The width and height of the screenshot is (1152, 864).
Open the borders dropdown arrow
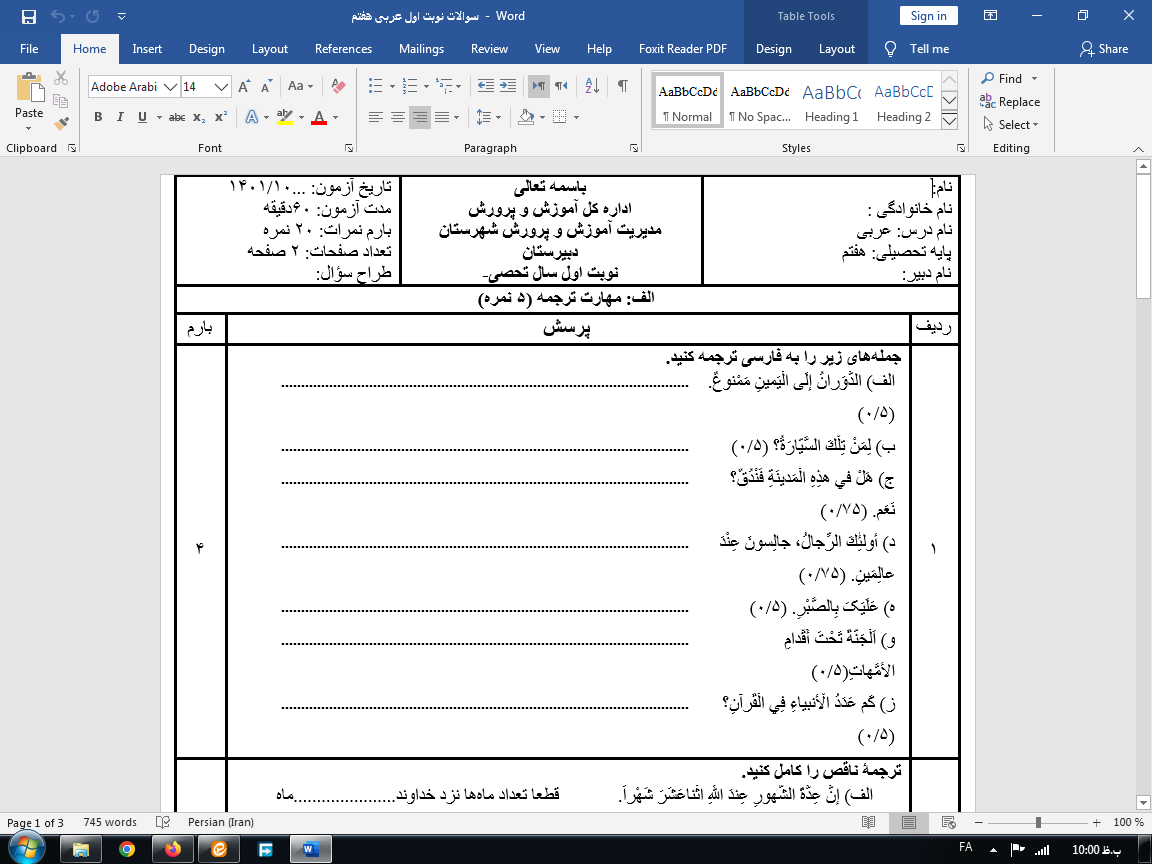pos(577,118)
